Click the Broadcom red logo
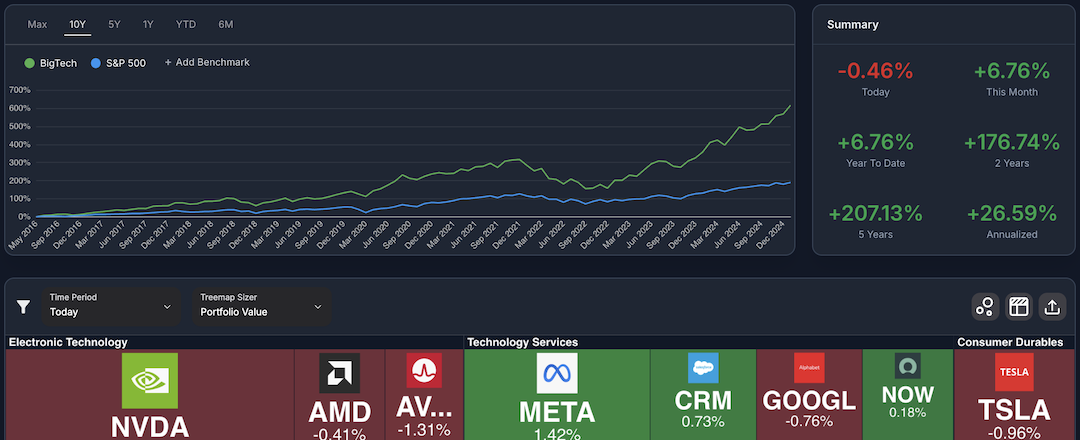Screen dimensions: 1080x440 click(424, 370)
